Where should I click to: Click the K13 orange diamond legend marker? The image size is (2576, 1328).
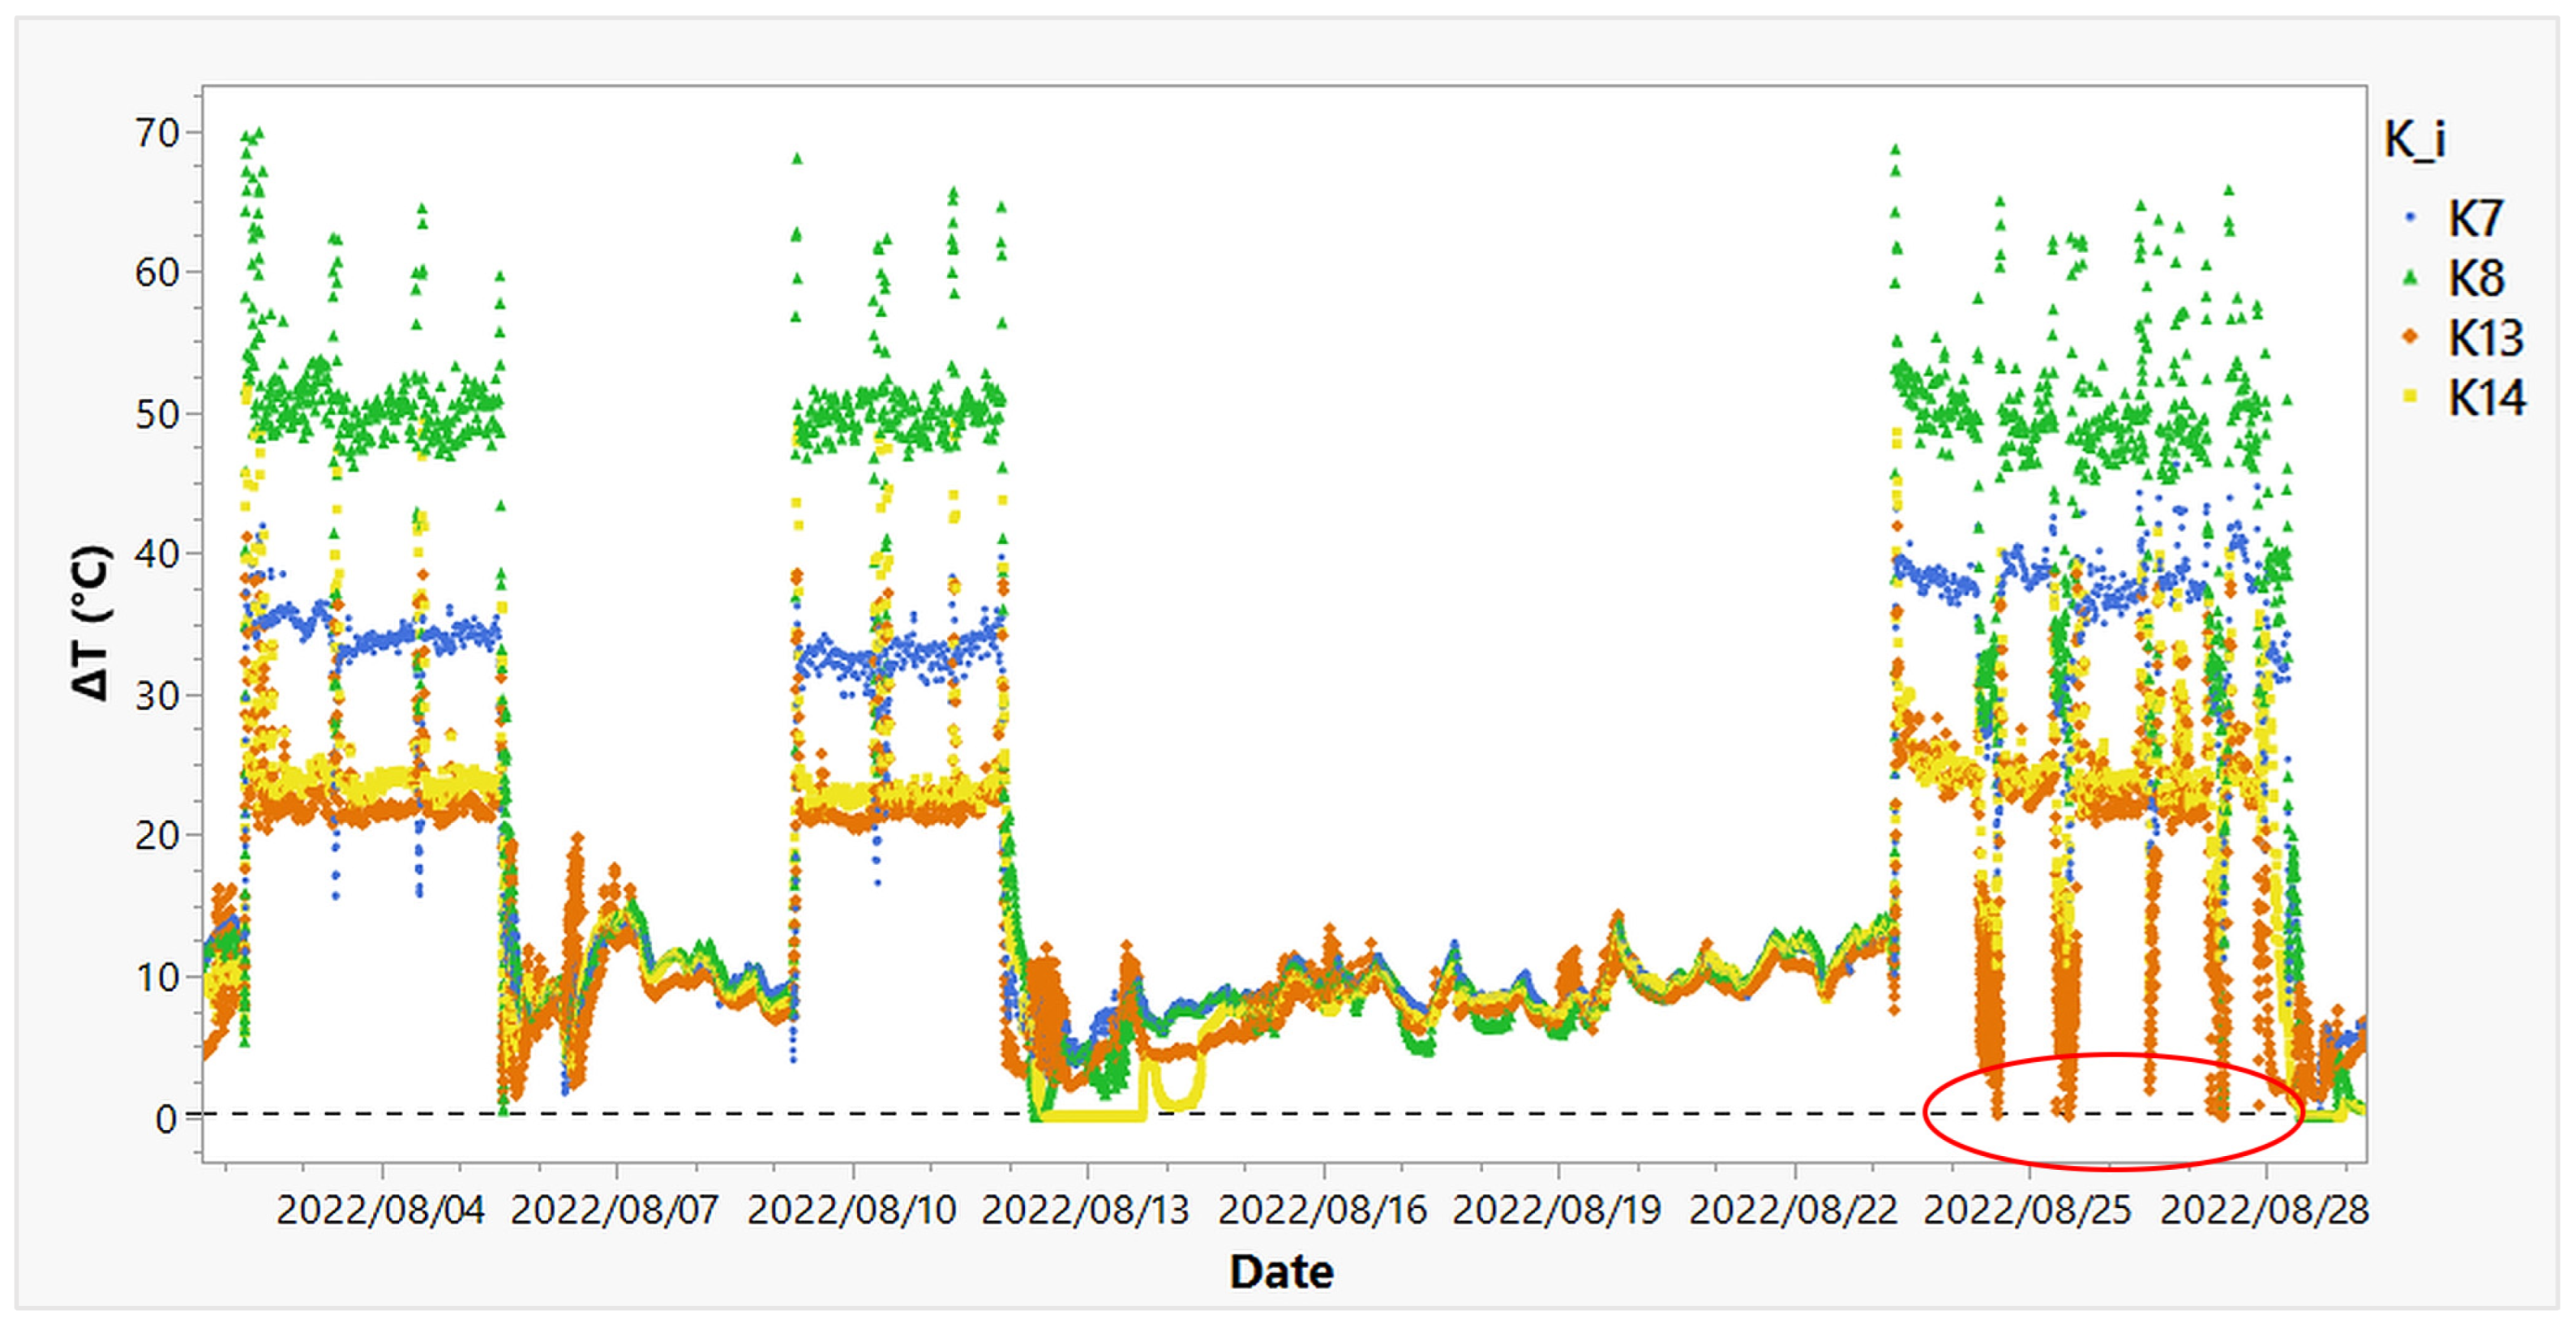click(x=2410, y=337)
